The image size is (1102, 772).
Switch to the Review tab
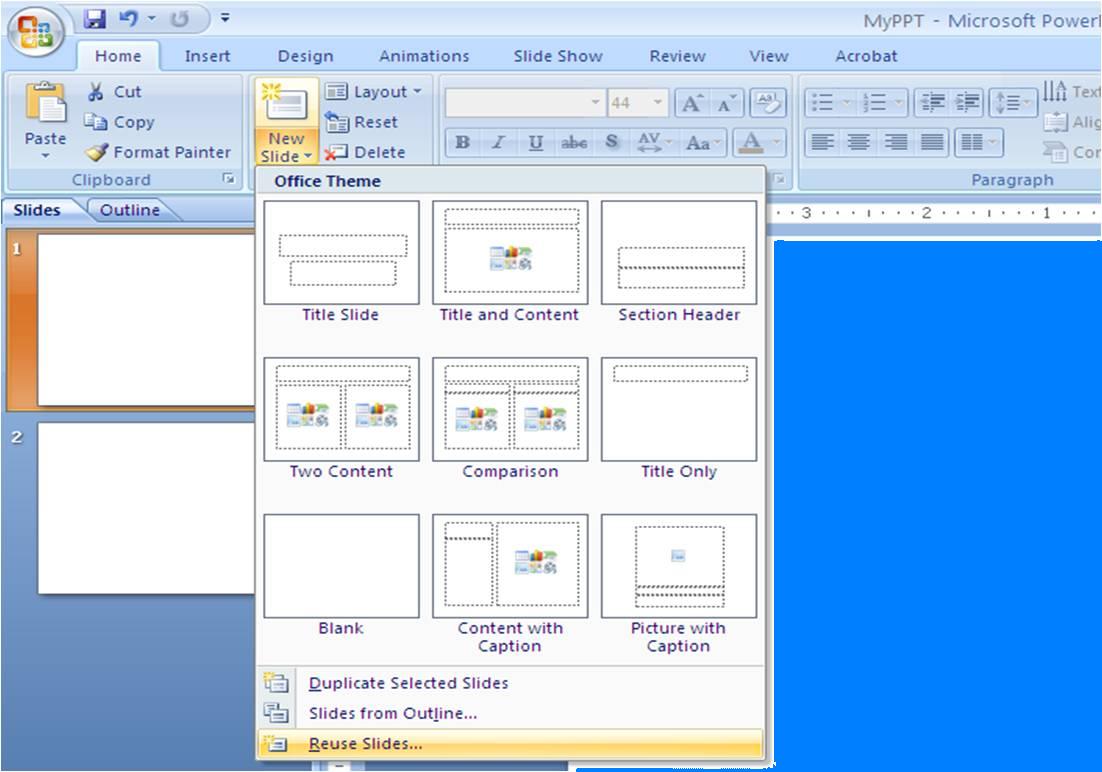click(678, 56)
